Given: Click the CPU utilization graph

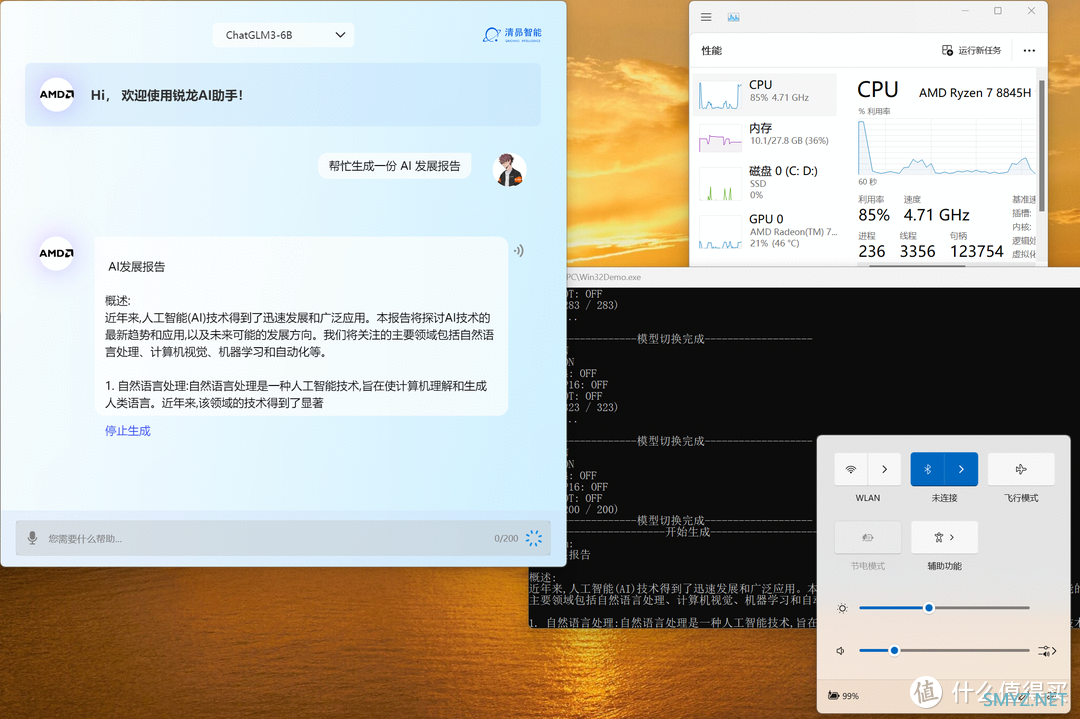Looking at the screenshot, I should pos(946,147).
